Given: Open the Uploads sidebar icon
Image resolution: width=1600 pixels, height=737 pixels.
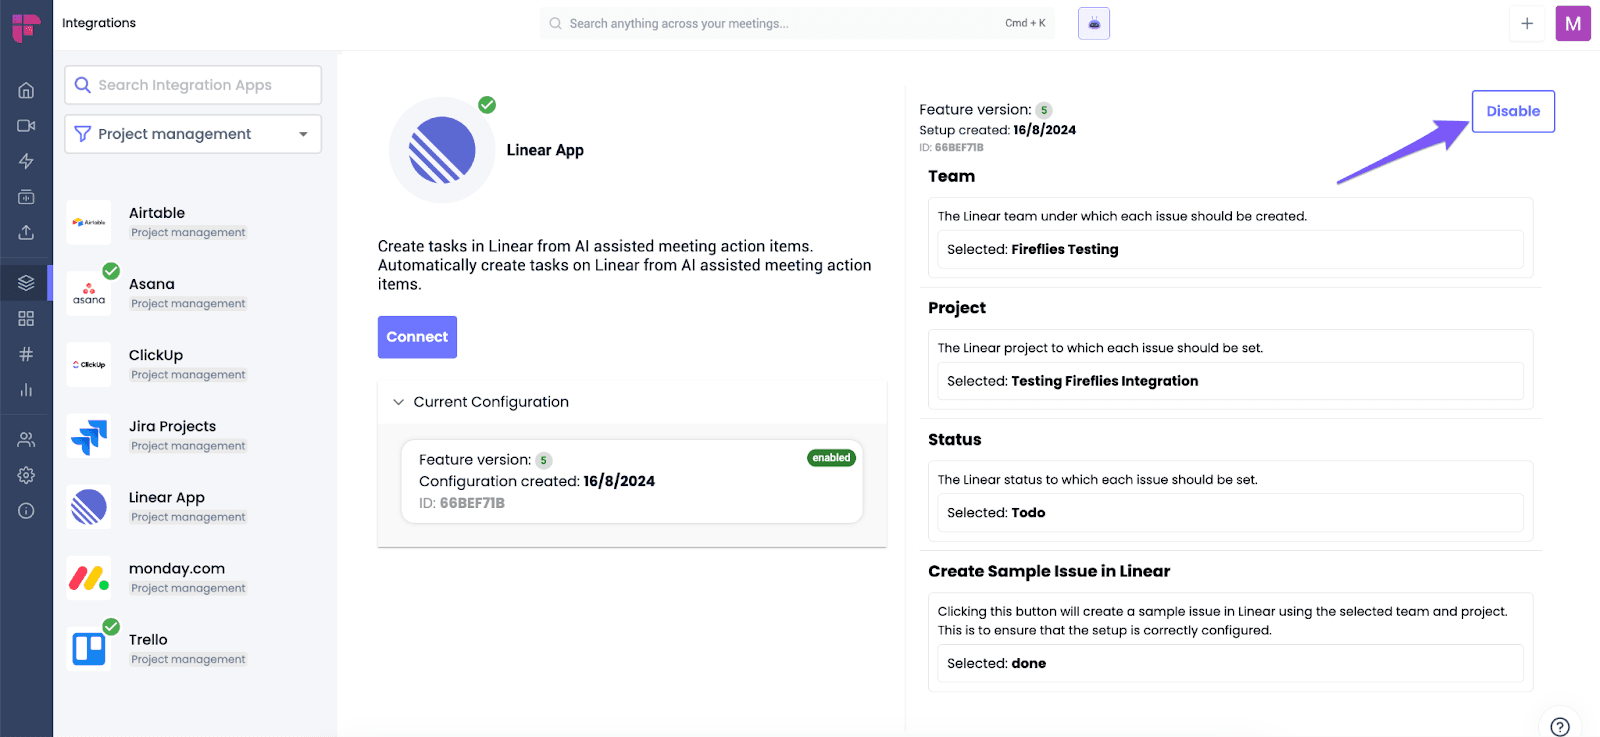Looking at the screenshot, I should (26, 232).
